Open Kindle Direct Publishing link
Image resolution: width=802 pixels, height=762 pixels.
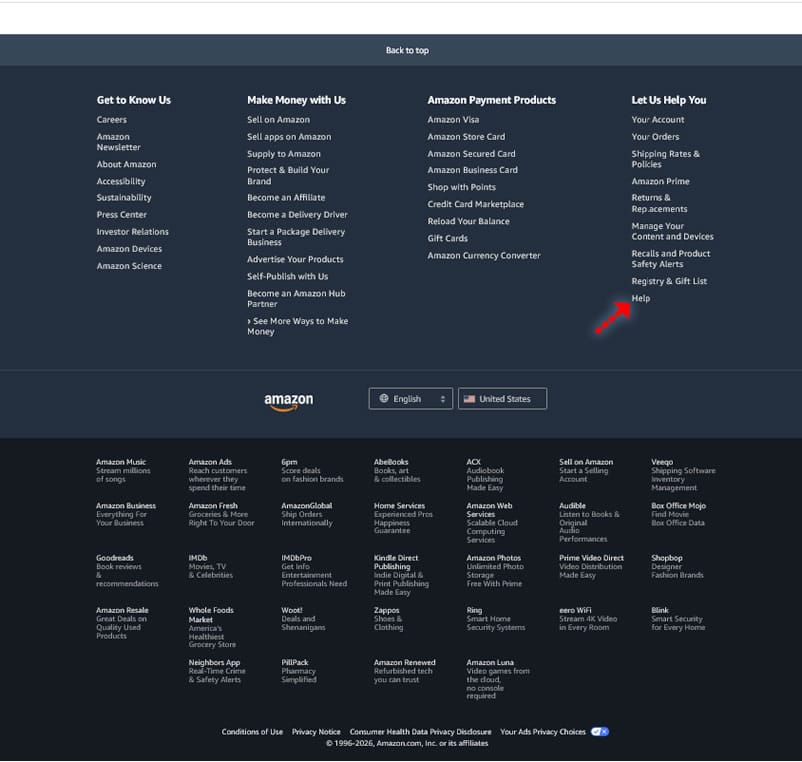click(x=401, y=575)
